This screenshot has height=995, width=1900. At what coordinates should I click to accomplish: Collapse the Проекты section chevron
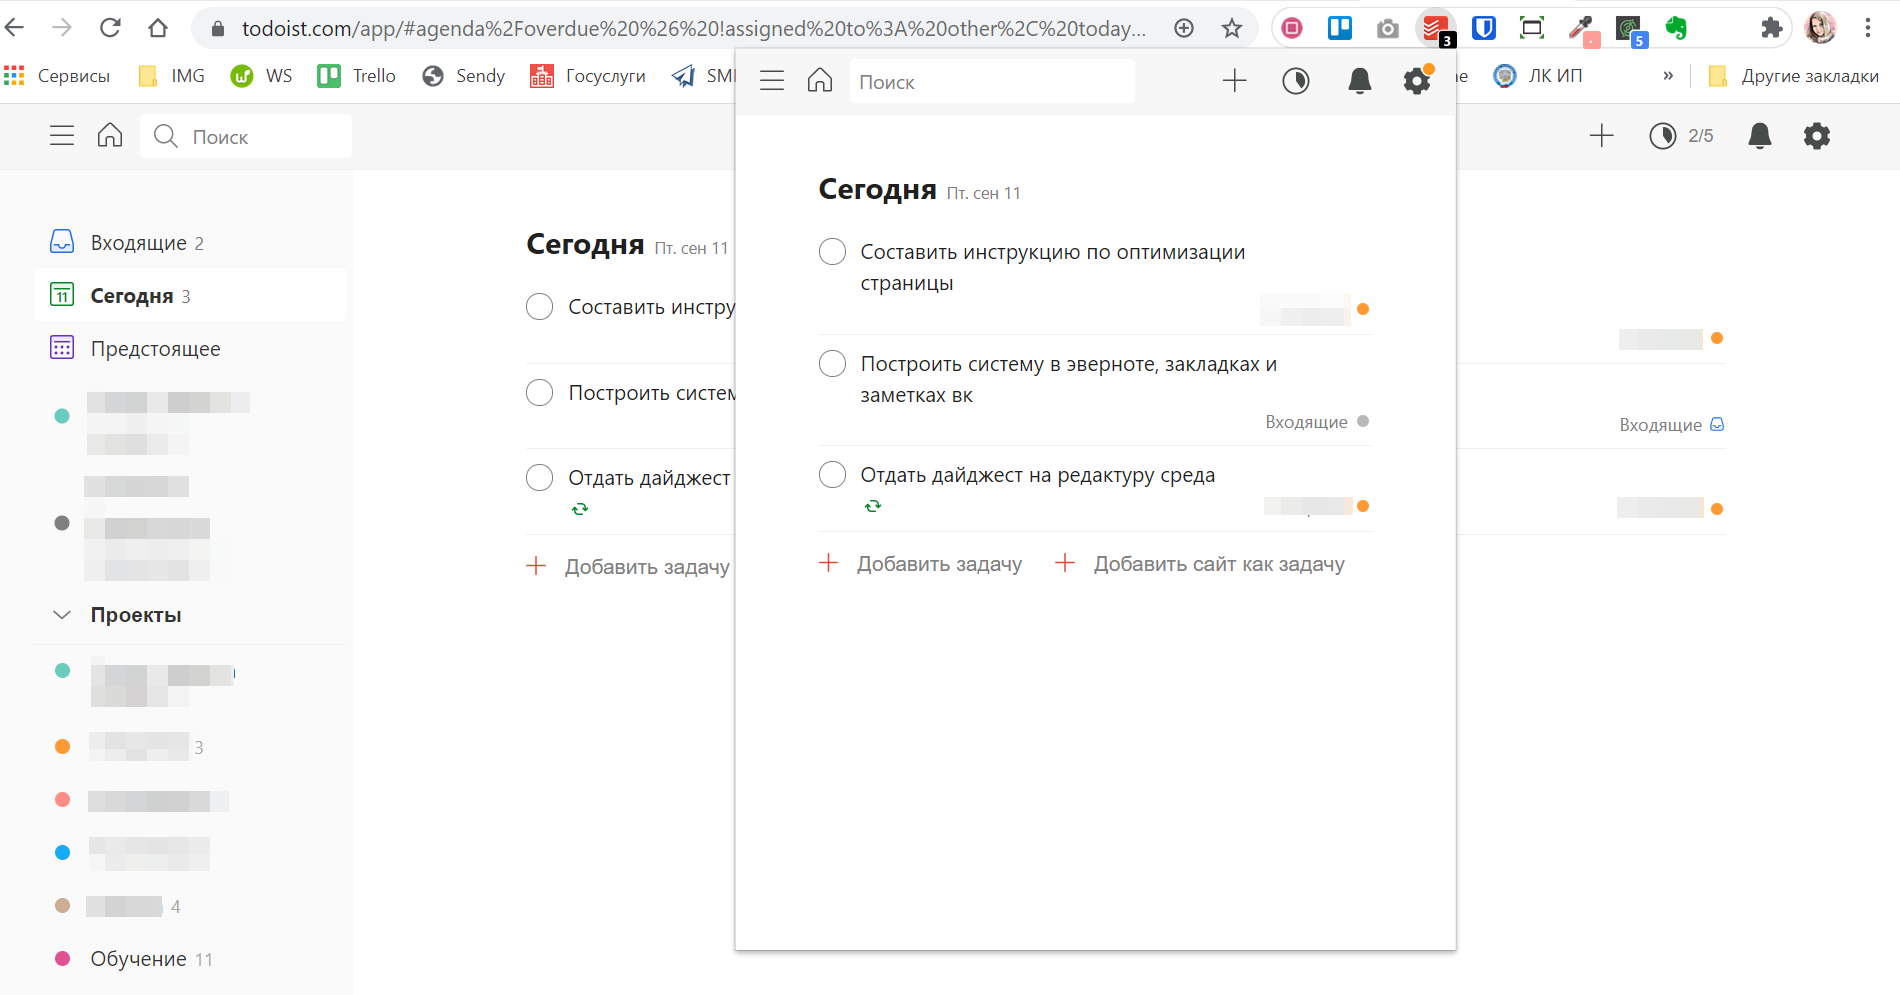pyautogui.click(x=62, y=615)
